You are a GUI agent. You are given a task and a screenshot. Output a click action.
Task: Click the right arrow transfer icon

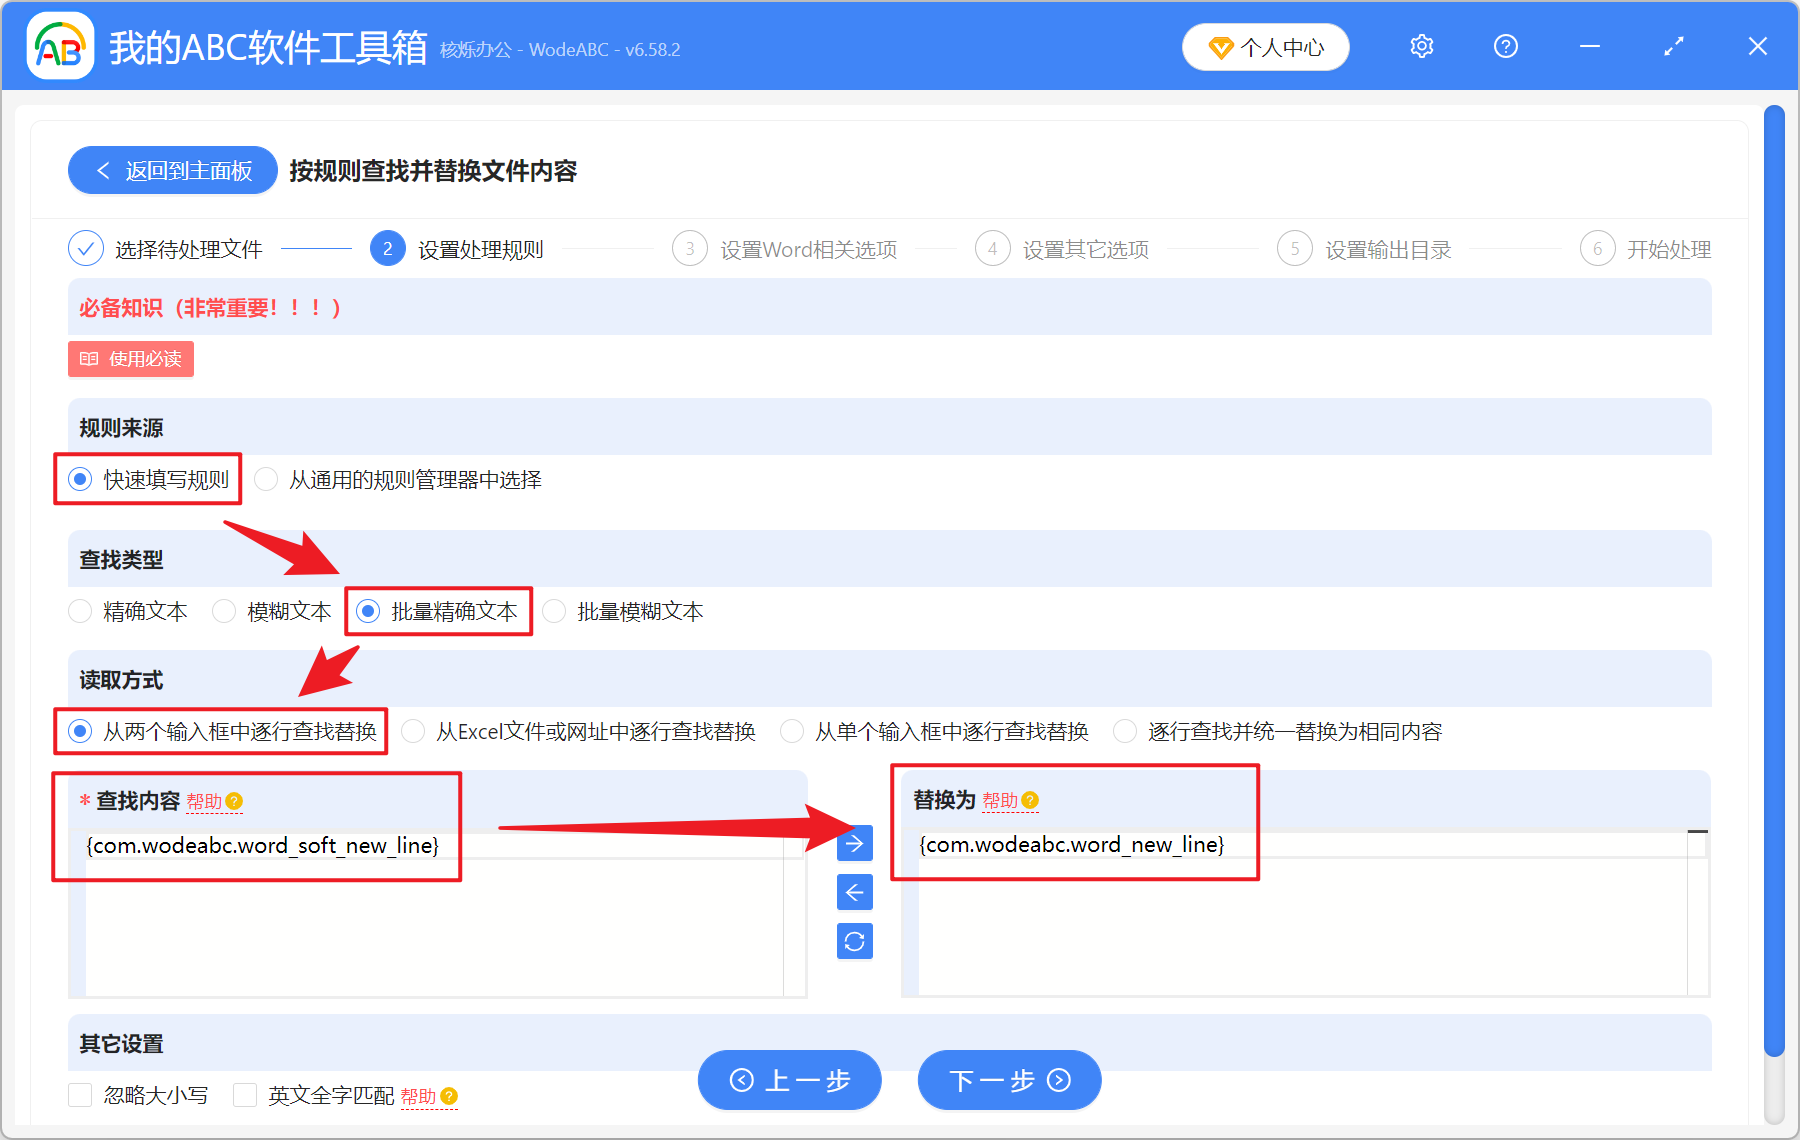[854, 843]
